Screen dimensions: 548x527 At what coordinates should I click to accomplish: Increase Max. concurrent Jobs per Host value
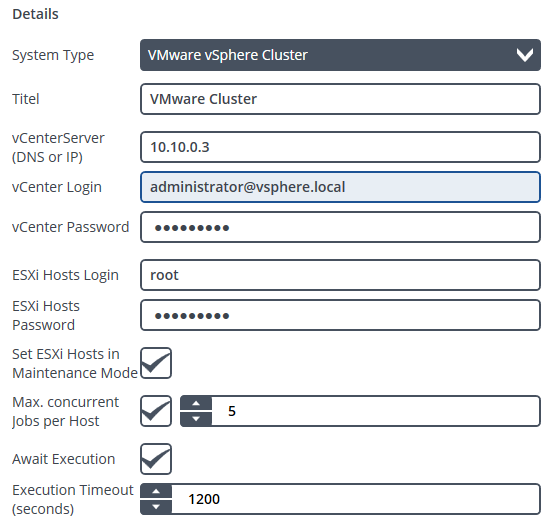[196, 403]
